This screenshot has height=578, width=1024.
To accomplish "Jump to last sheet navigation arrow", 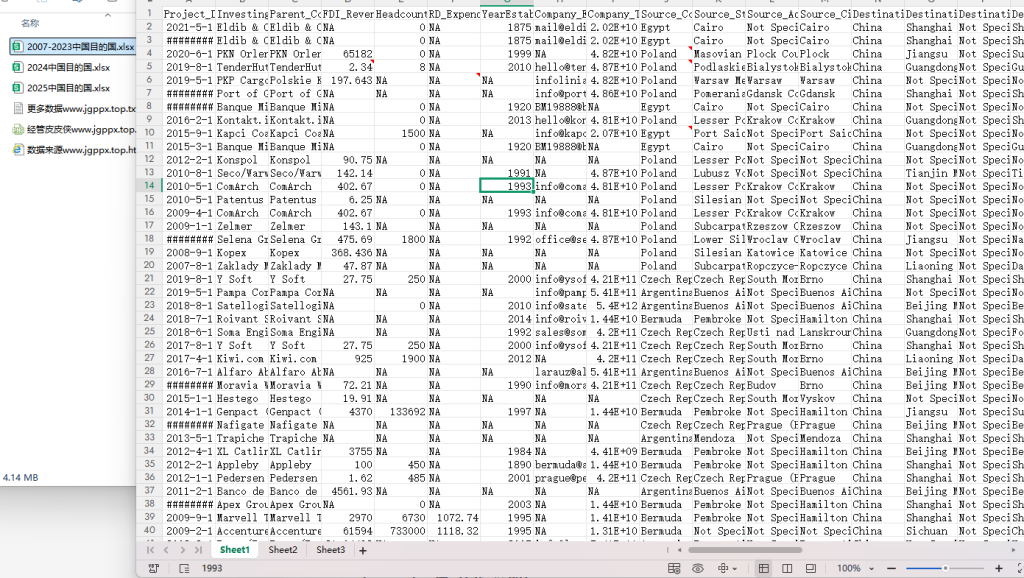I will pyautogui.click(x=198, y=550).
